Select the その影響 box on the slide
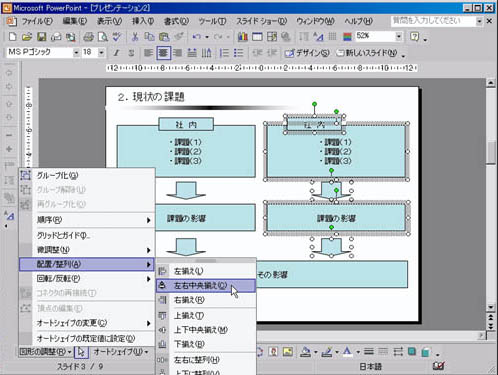 coord(332,275)
